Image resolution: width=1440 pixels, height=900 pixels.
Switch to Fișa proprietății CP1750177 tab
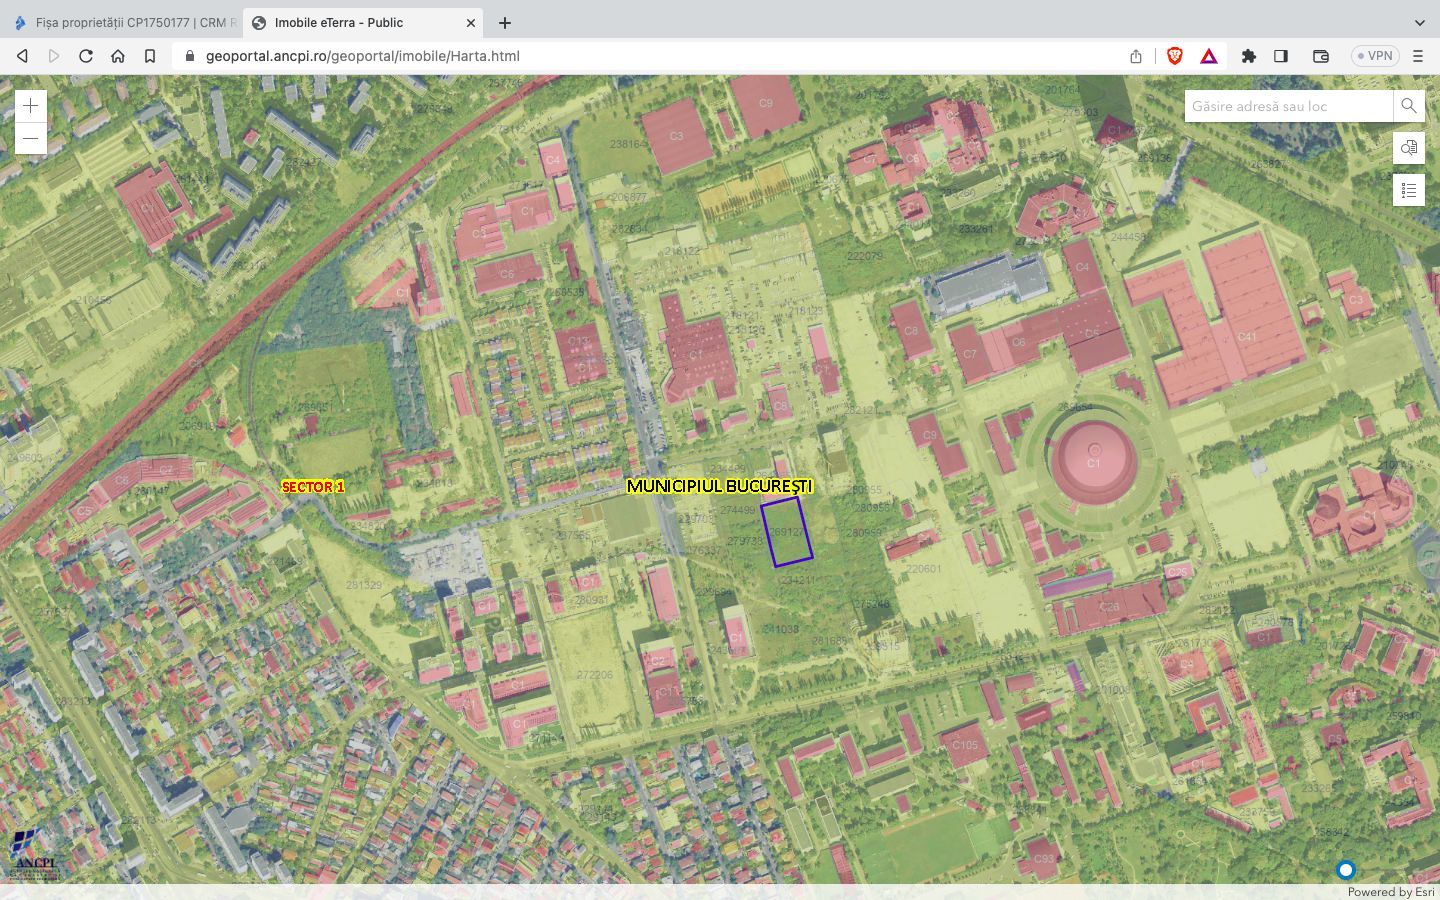point(125,22)
